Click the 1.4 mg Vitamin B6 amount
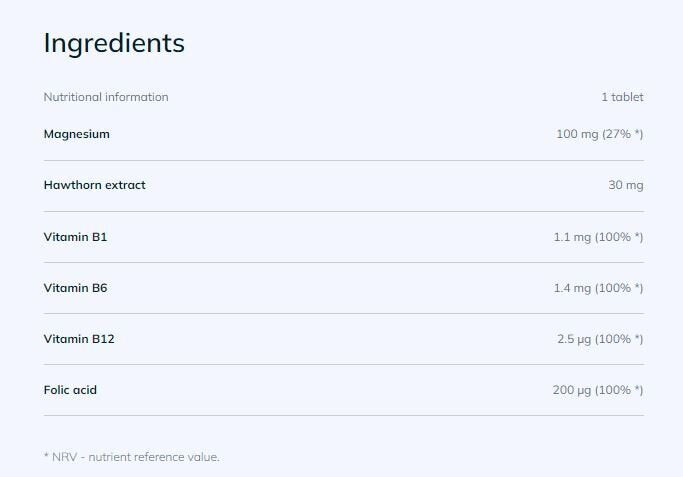Image resolution: width=683 pixels, height=477 pixels. click(x=572, y=288)
